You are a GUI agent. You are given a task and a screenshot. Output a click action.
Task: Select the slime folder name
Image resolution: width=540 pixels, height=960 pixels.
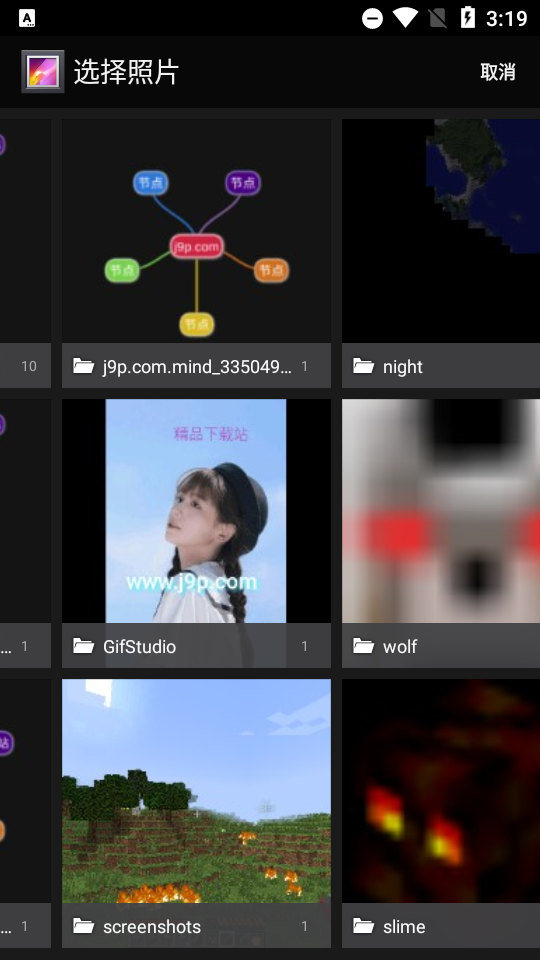click(x=404, y=926)
